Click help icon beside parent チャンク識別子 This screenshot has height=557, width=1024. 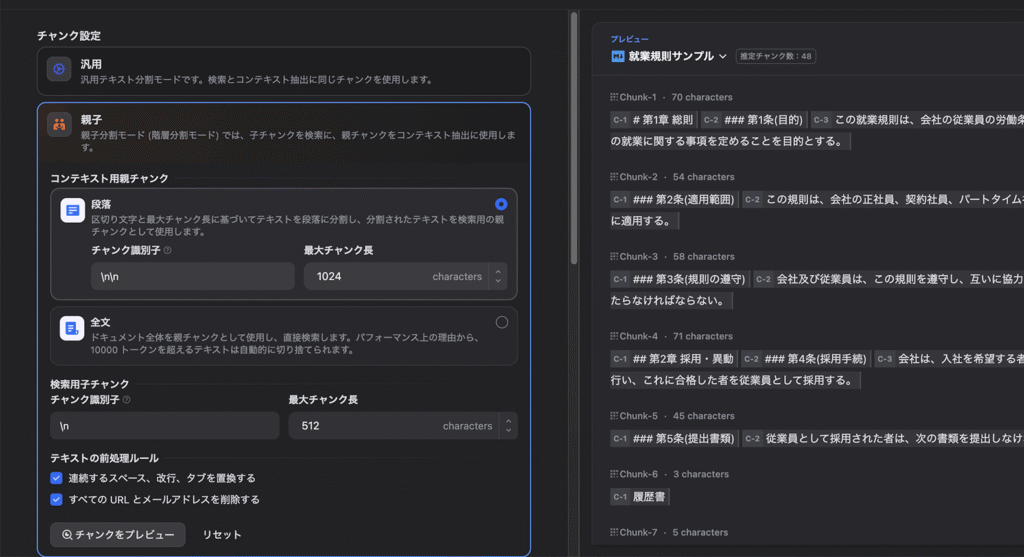[x=168, y=251]
